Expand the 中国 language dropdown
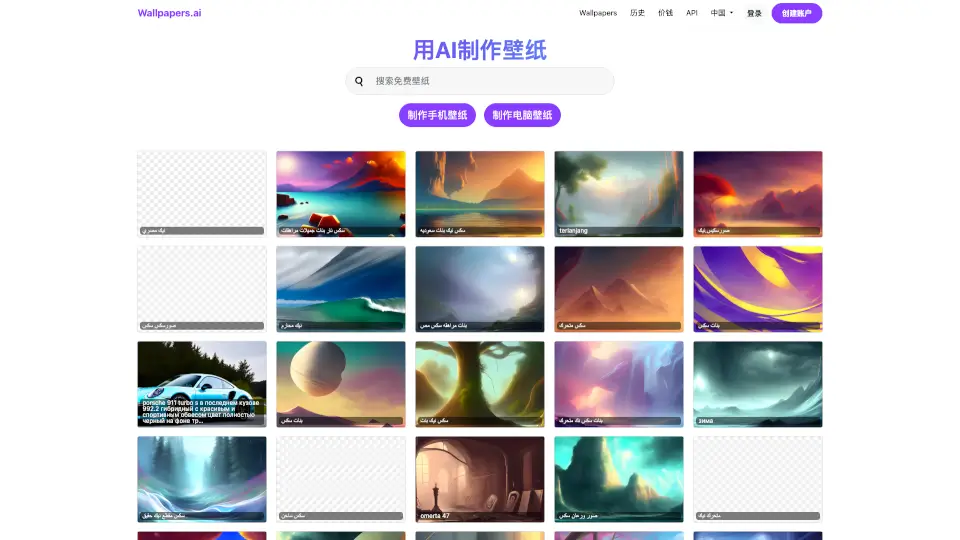The image size is (960, 540). pyautogui.click(x=721, y=13)
